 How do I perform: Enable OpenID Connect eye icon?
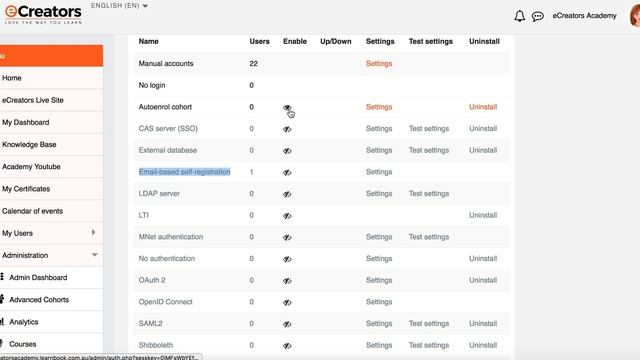(x=287, y=302)
